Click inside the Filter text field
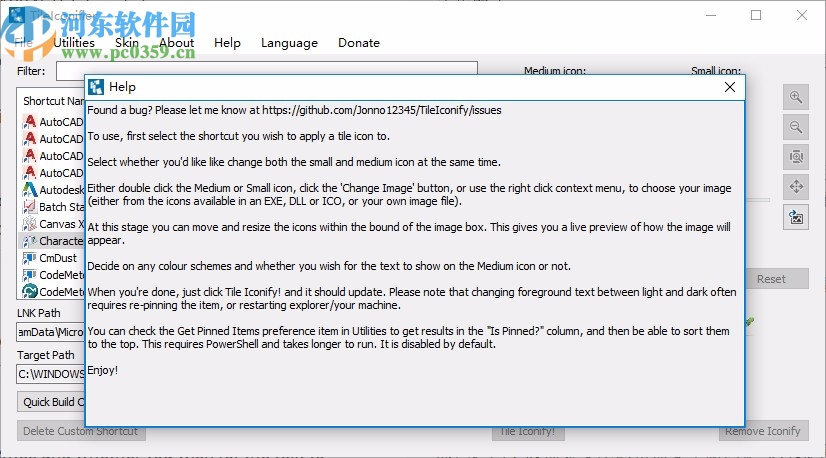The height and width of the screenshot is (458, 826). [x=267, y=69]
